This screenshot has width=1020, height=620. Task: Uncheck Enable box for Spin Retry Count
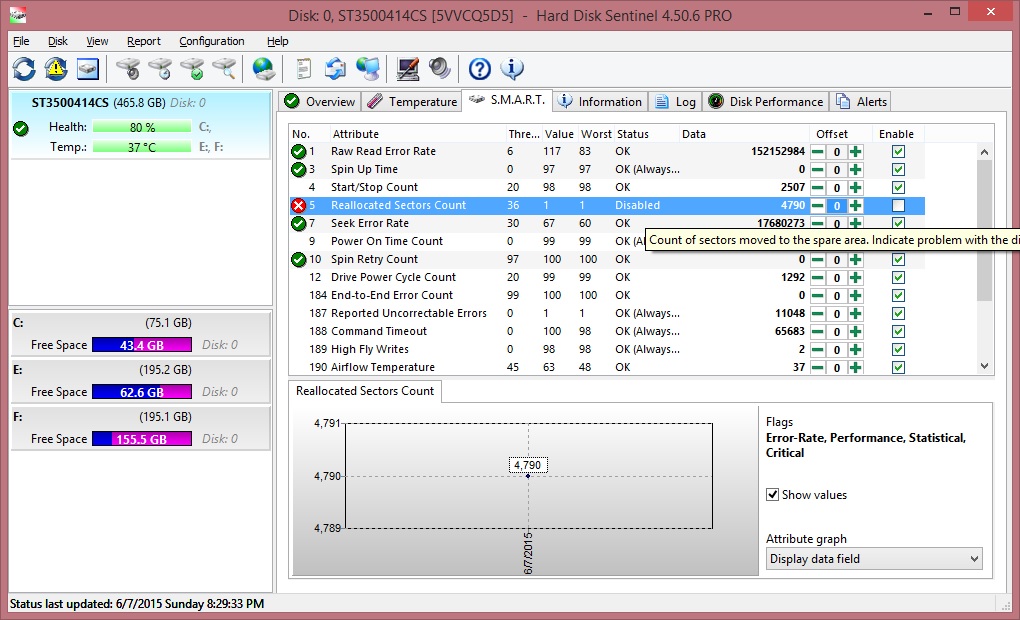[x=898, y=260]
